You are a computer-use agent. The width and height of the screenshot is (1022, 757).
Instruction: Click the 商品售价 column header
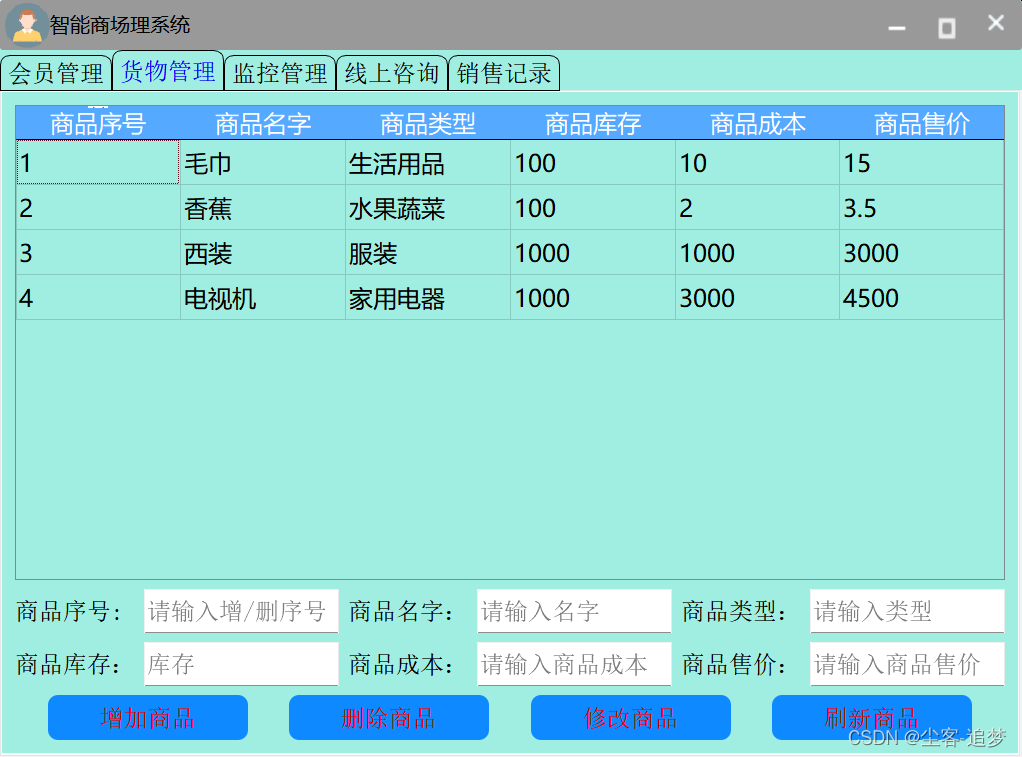coord(922,123)
